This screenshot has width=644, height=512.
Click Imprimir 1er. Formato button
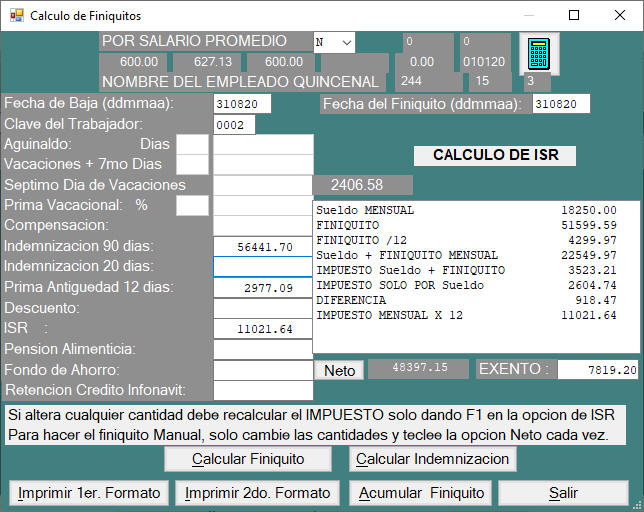89,493
